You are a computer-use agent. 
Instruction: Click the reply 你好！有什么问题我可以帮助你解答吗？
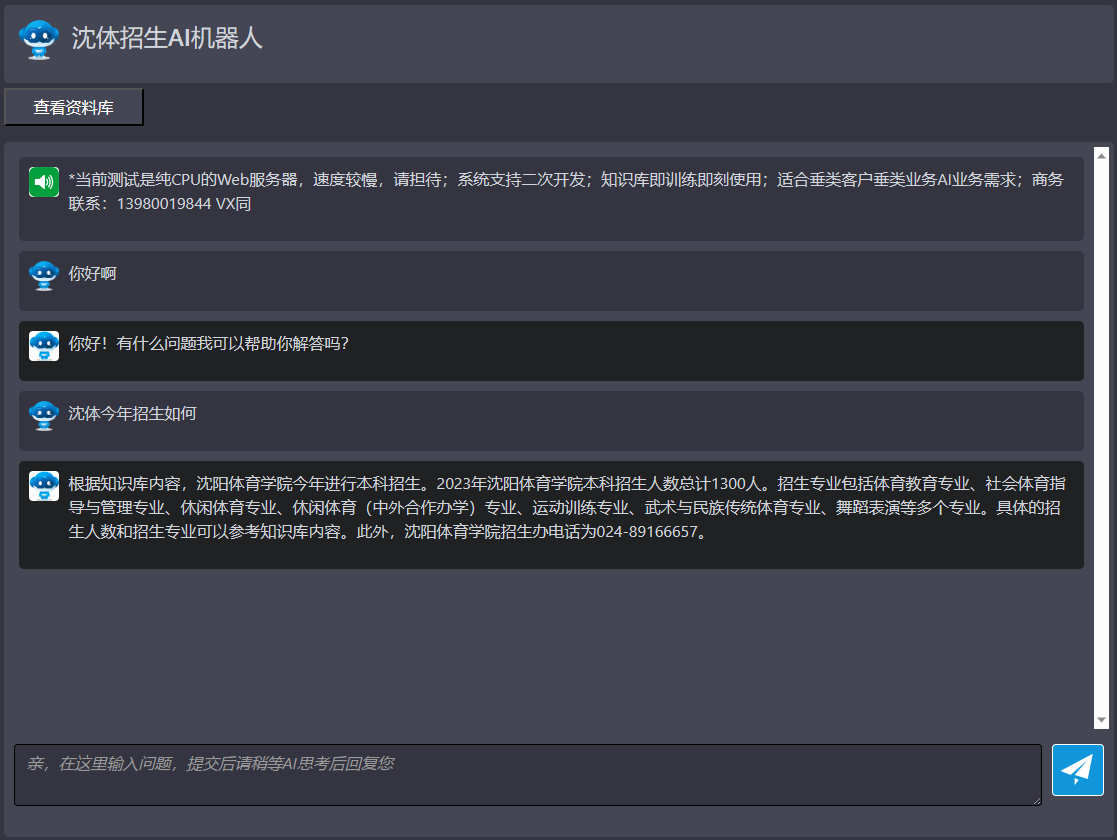tap(208, 343)
